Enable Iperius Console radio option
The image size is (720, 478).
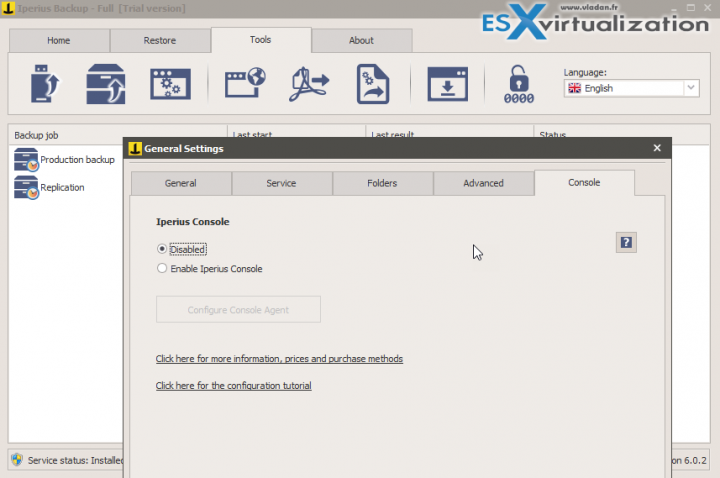click(162, 268)
